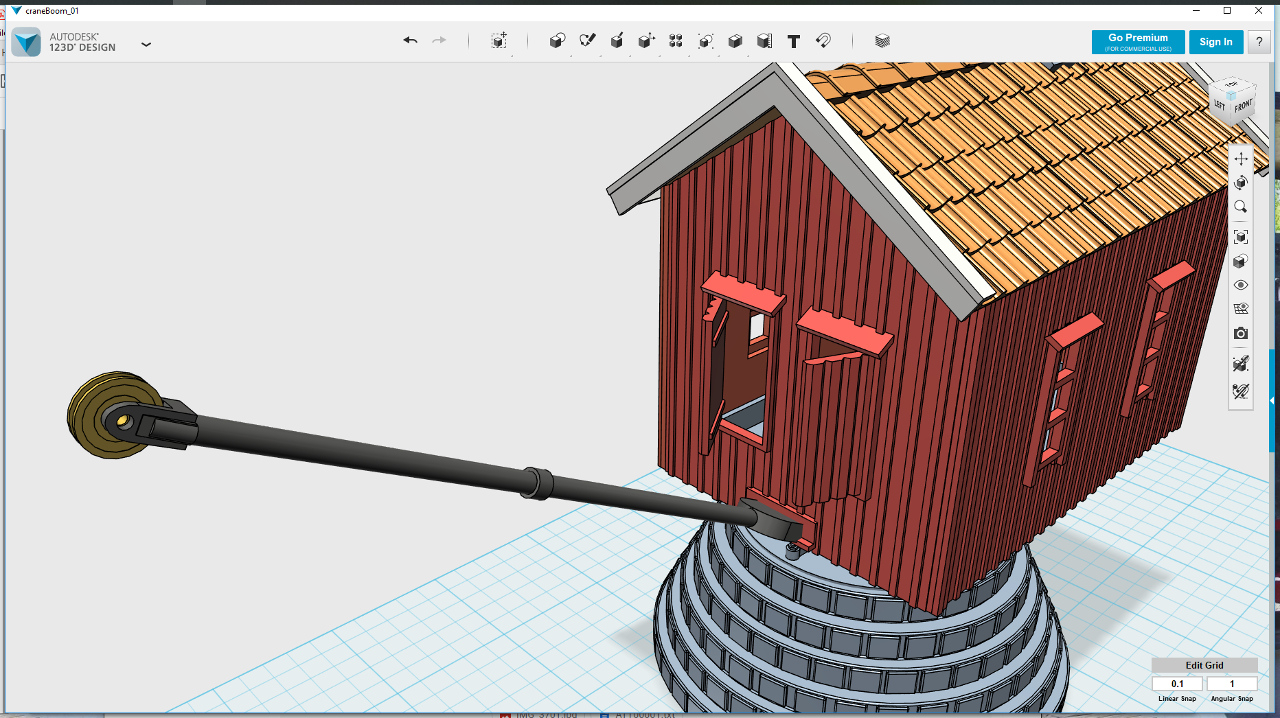Select the Zoom magnifier tool

(x=1241, y=207)
